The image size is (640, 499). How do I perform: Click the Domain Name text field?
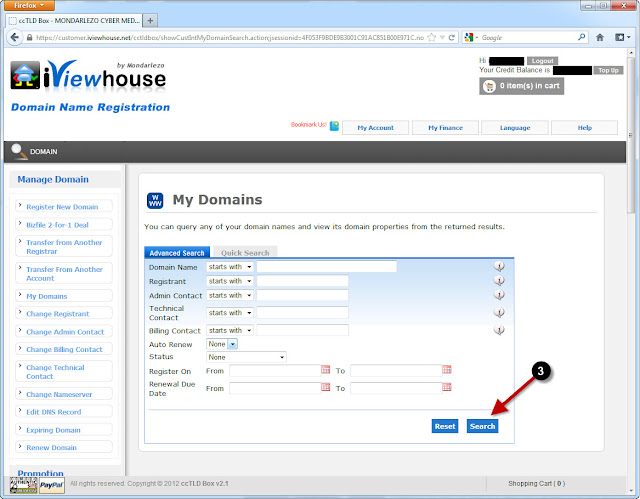click(327, 267)
